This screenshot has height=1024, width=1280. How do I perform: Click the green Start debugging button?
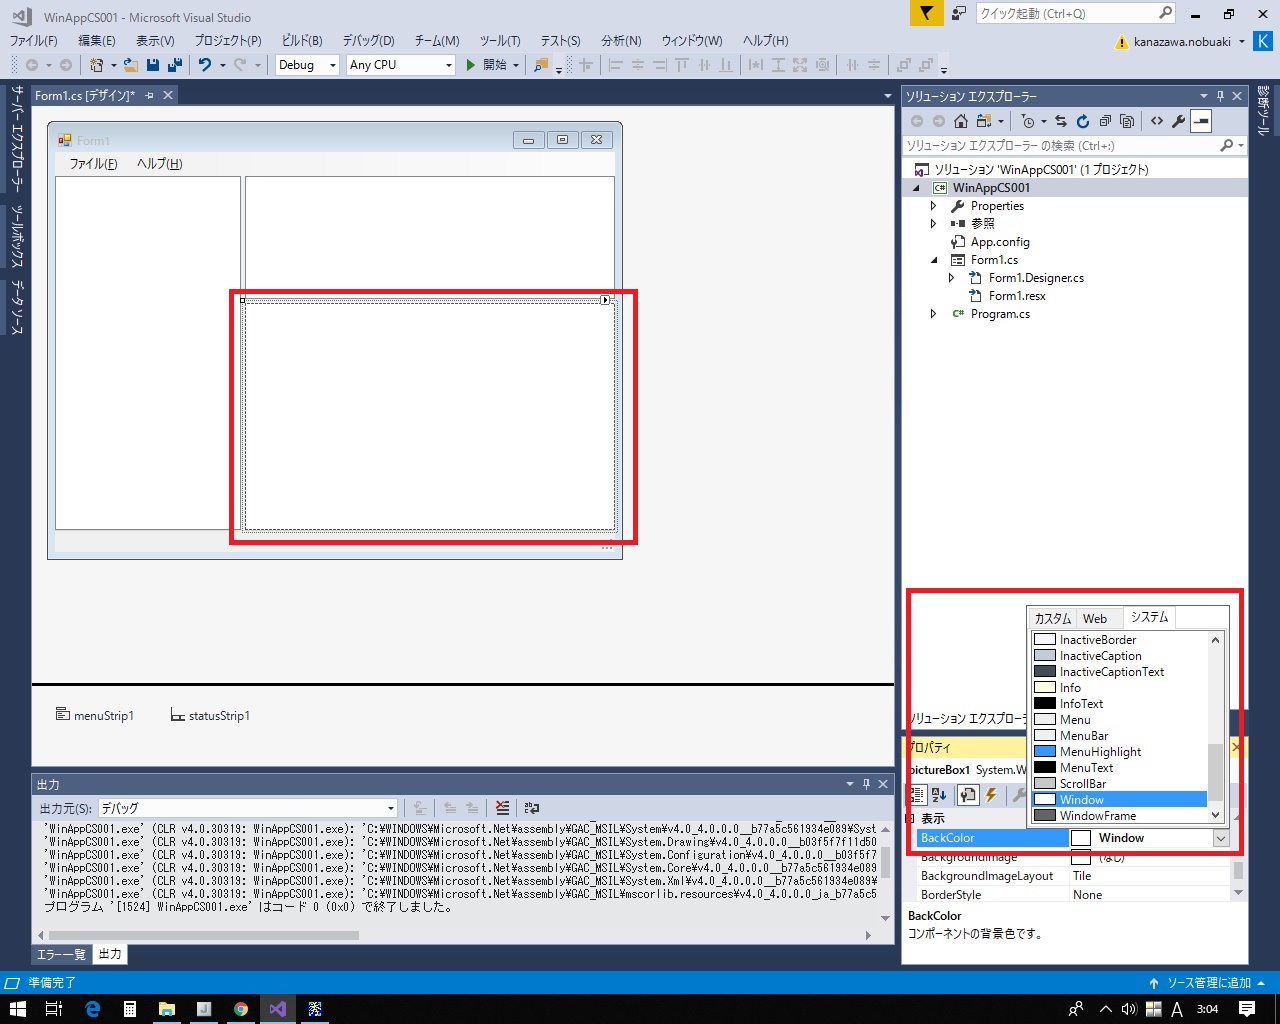470,65
